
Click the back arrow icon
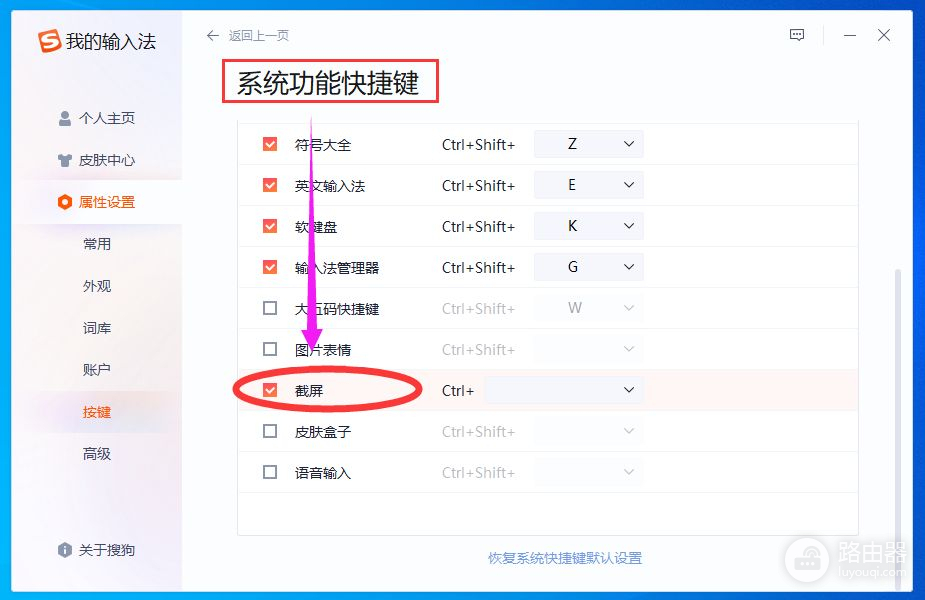(212, 35)
